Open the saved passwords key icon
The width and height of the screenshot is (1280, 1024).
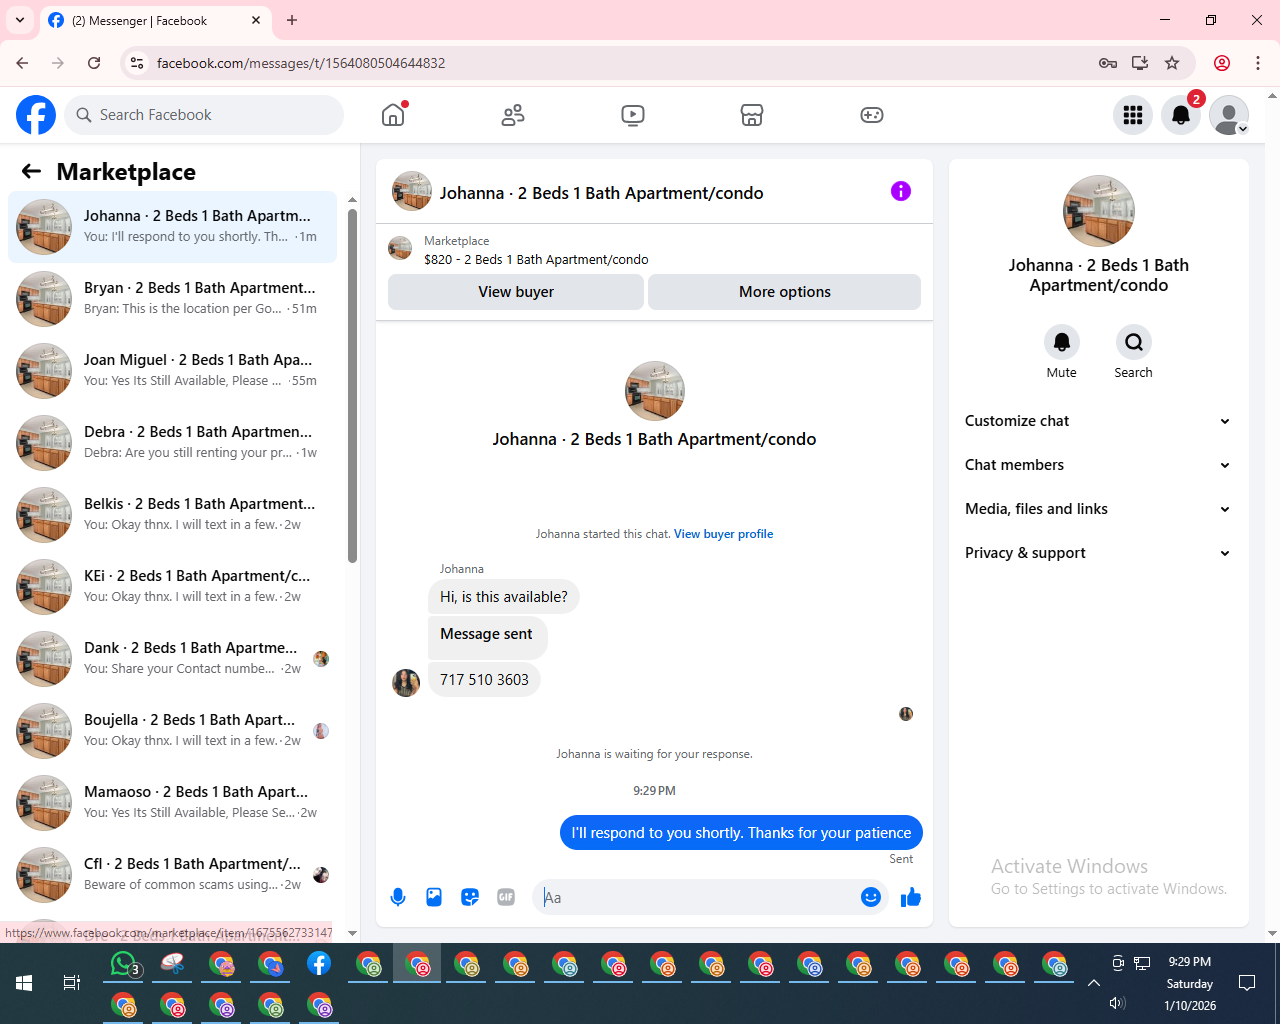click(x=1108, y=63)
